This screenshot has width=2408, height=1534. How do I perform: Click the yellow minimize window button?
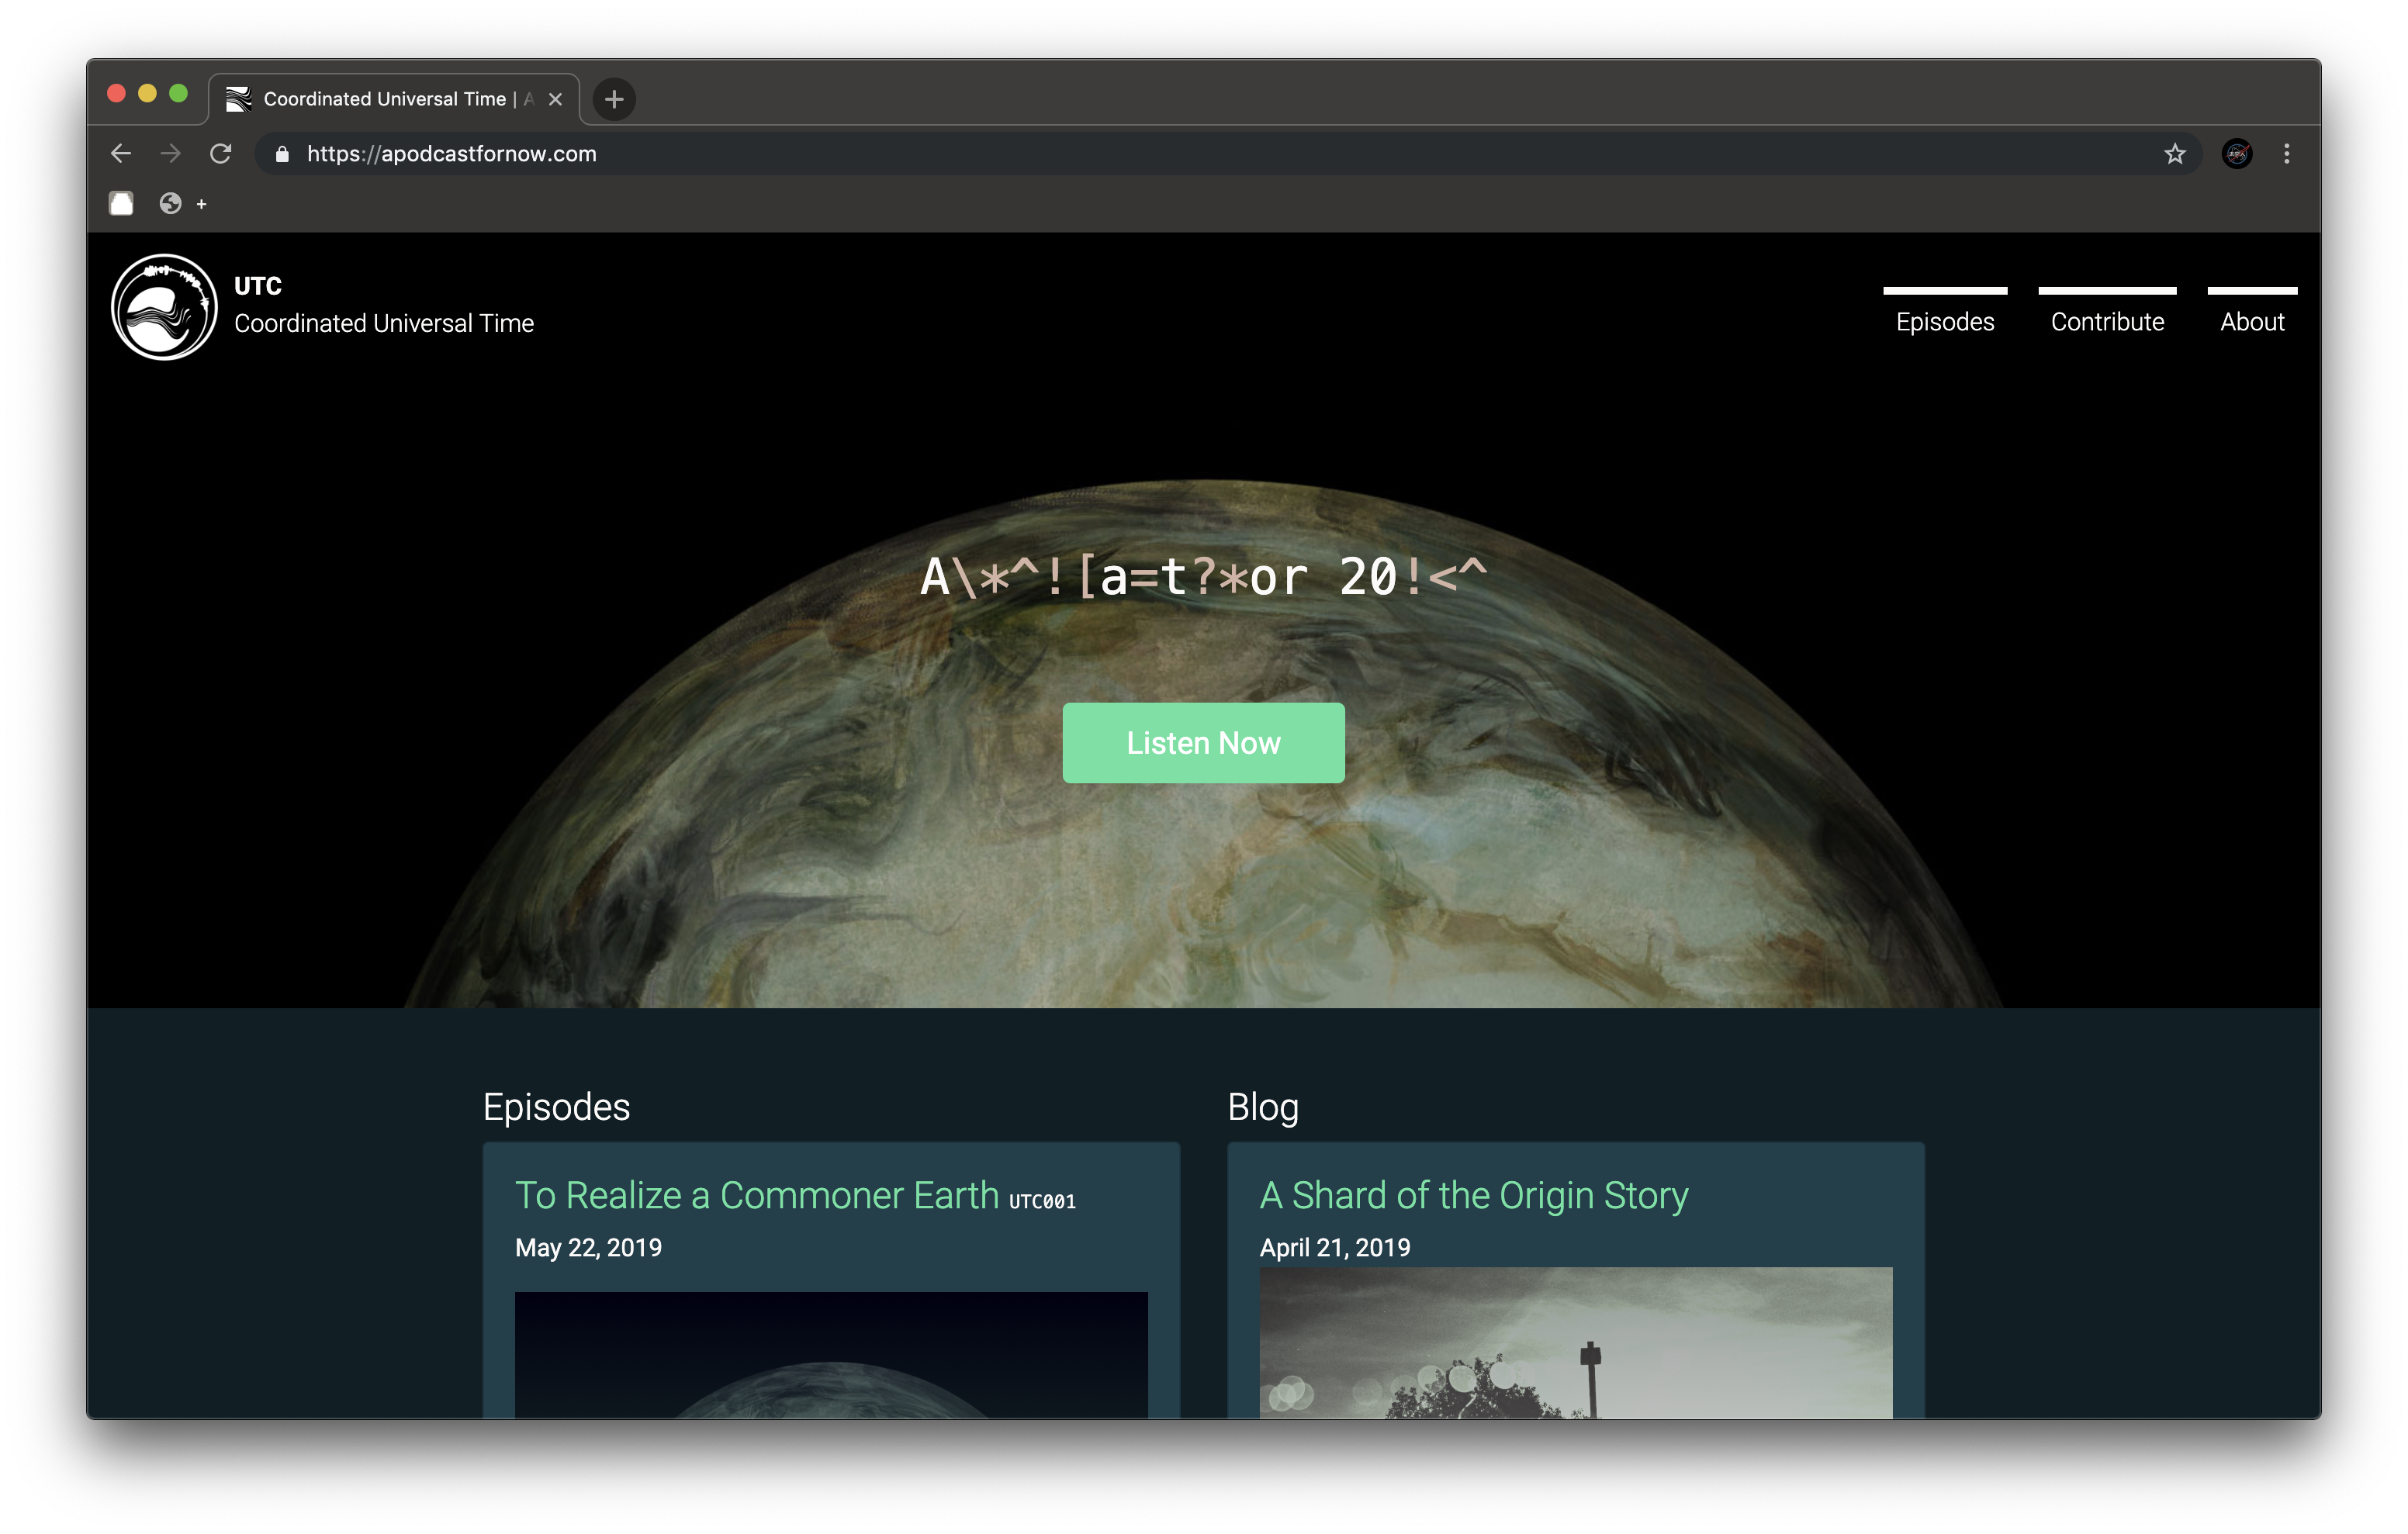tap(147, 93)
